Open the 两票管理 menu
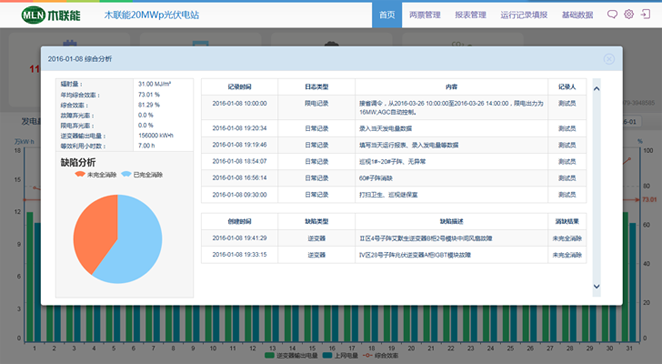Viewport: 662px width, 364px height. coord(425,15)
